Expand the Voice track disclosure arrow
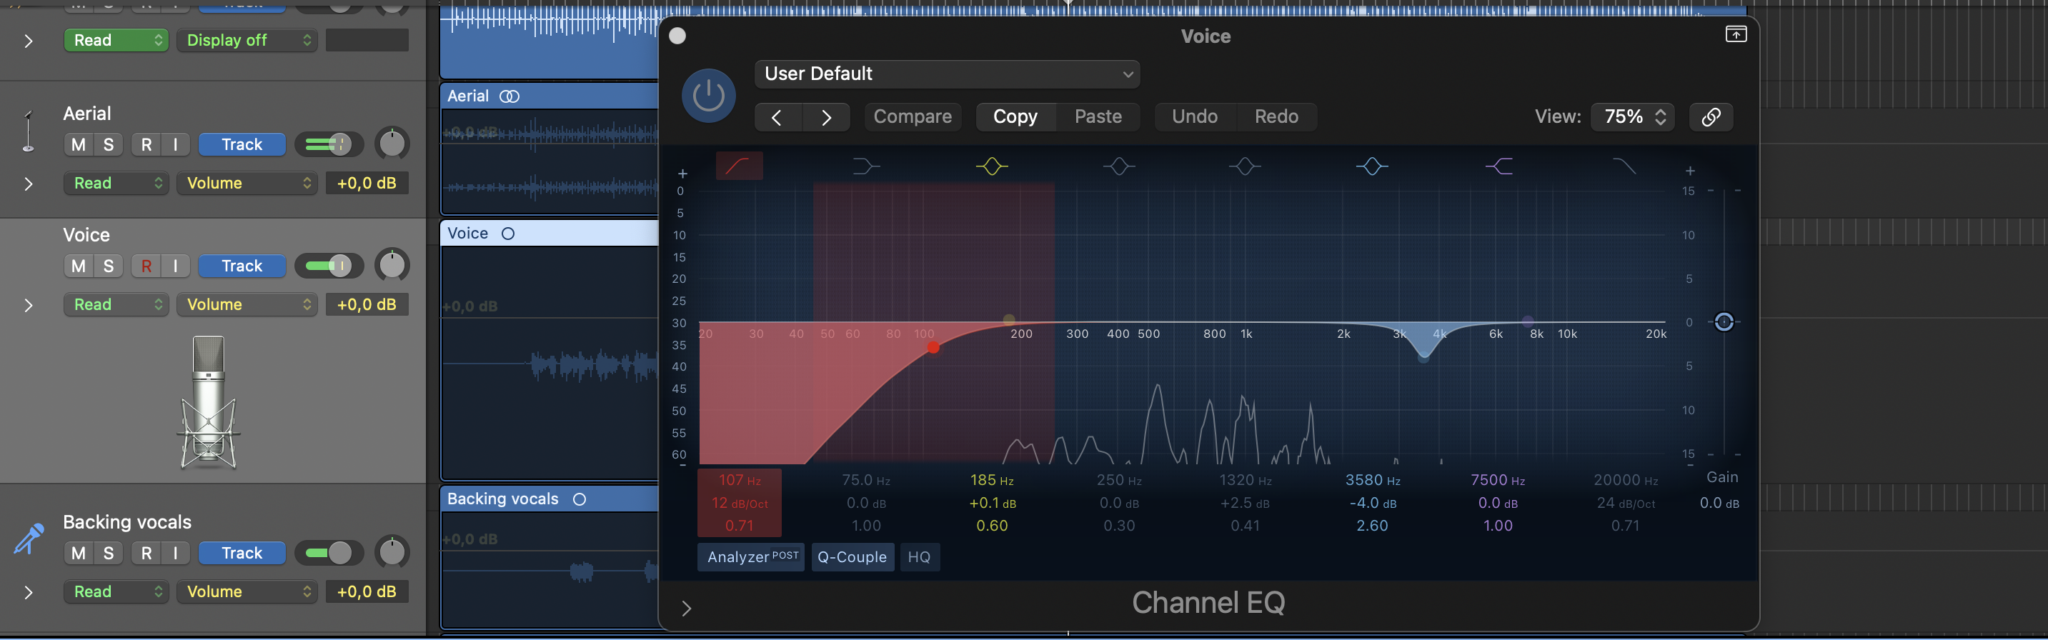This screenshot has width=2048, height=640. click(28, 305)
